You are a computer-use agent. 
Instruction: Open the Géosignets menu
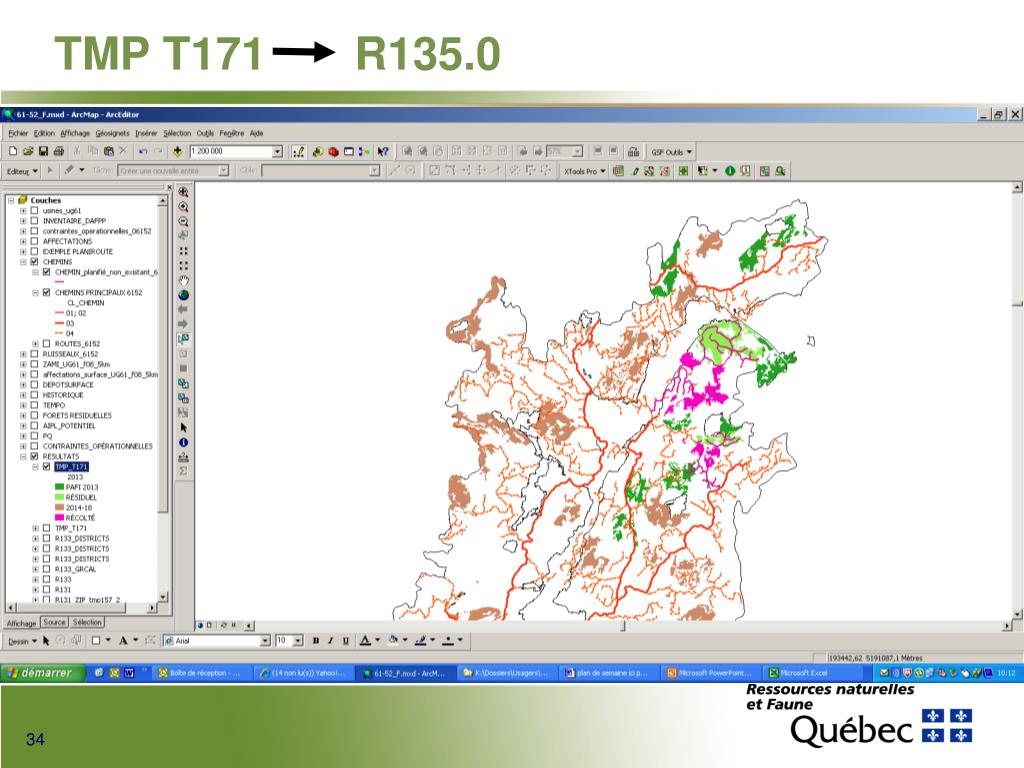pos(112,133)
